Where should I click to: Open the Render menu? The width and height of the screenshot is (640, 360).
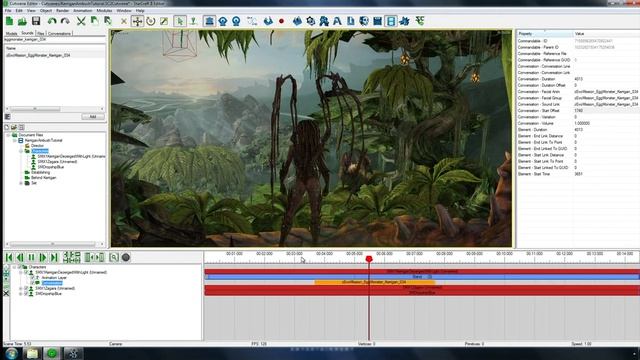pos(62,11)
